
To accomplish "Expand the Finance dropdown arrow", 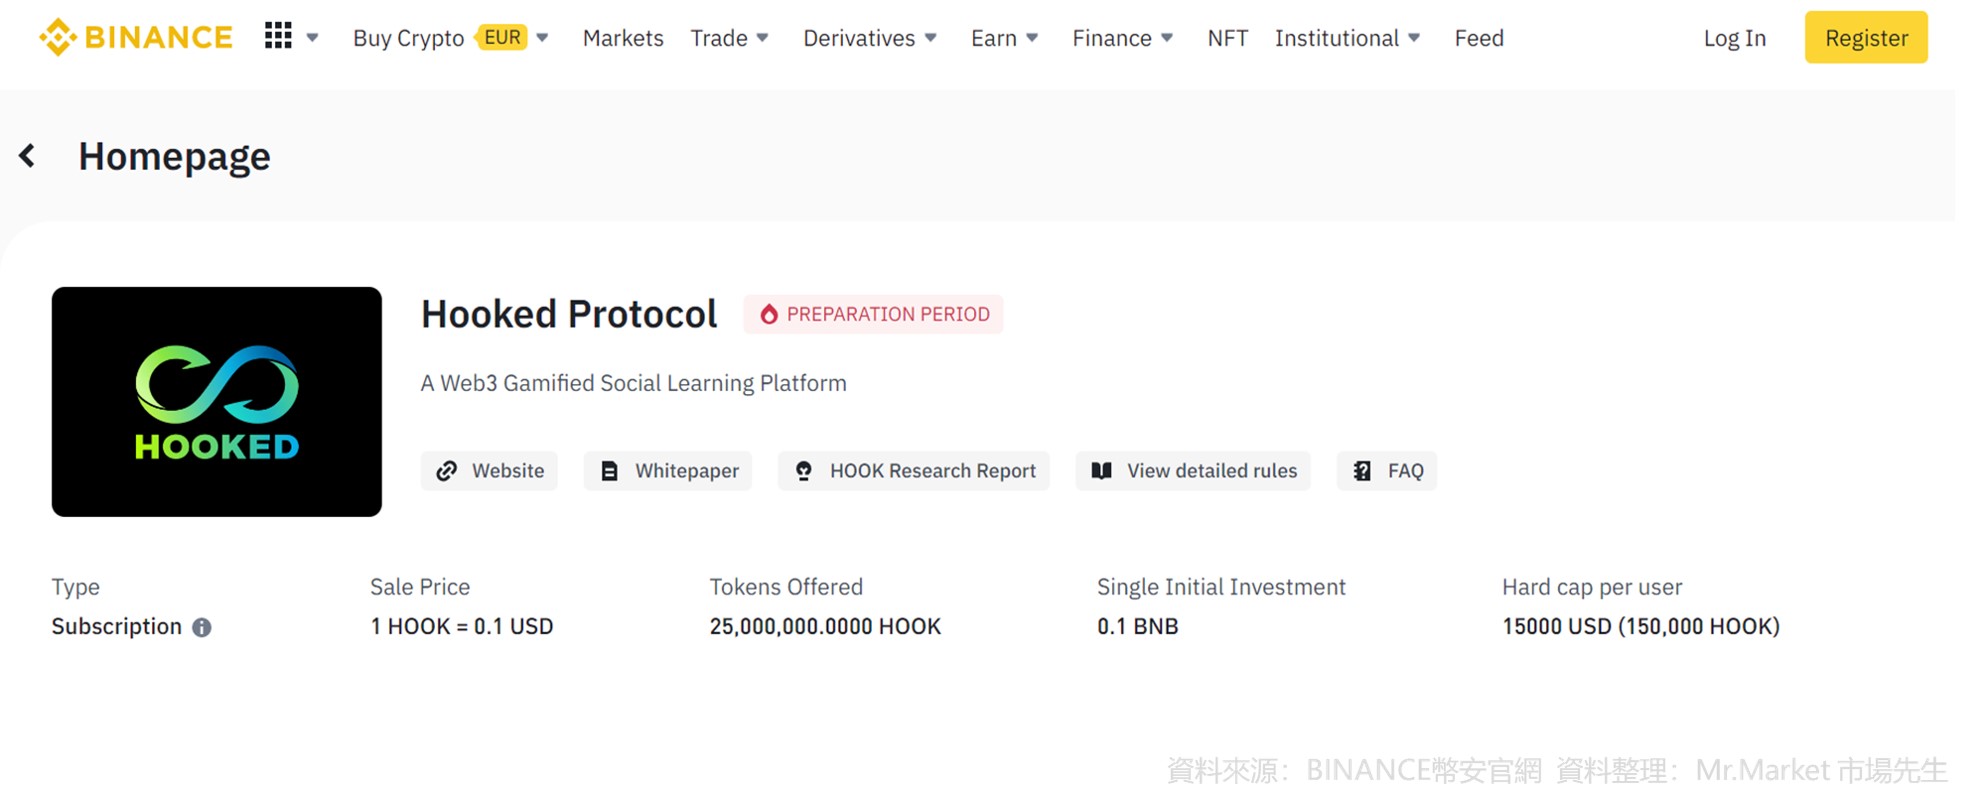I will (x=1167, y=38).
